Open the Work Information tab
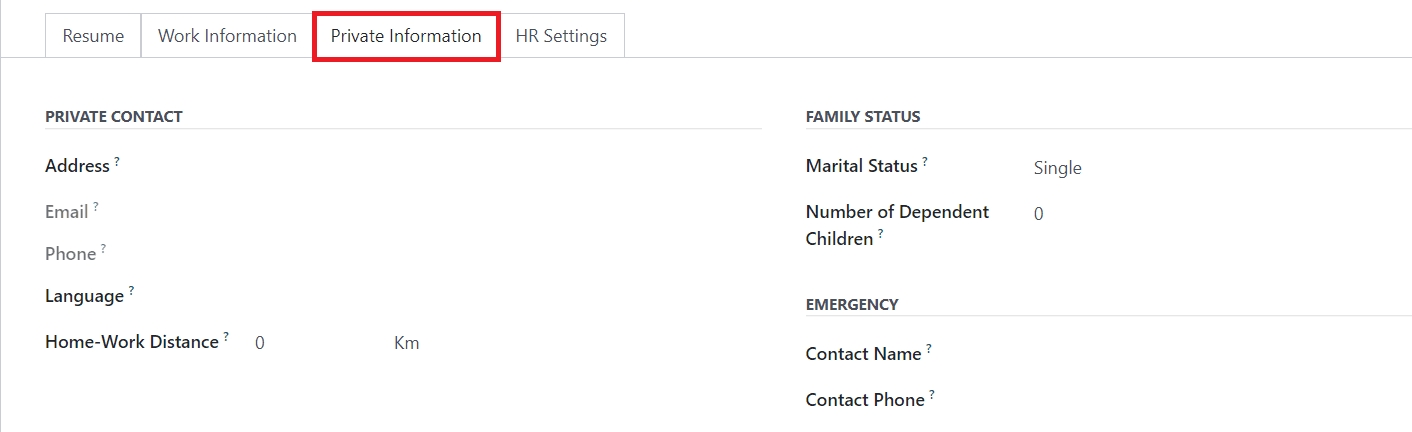This screenshot has width=1412, height=432. (227, 36)
